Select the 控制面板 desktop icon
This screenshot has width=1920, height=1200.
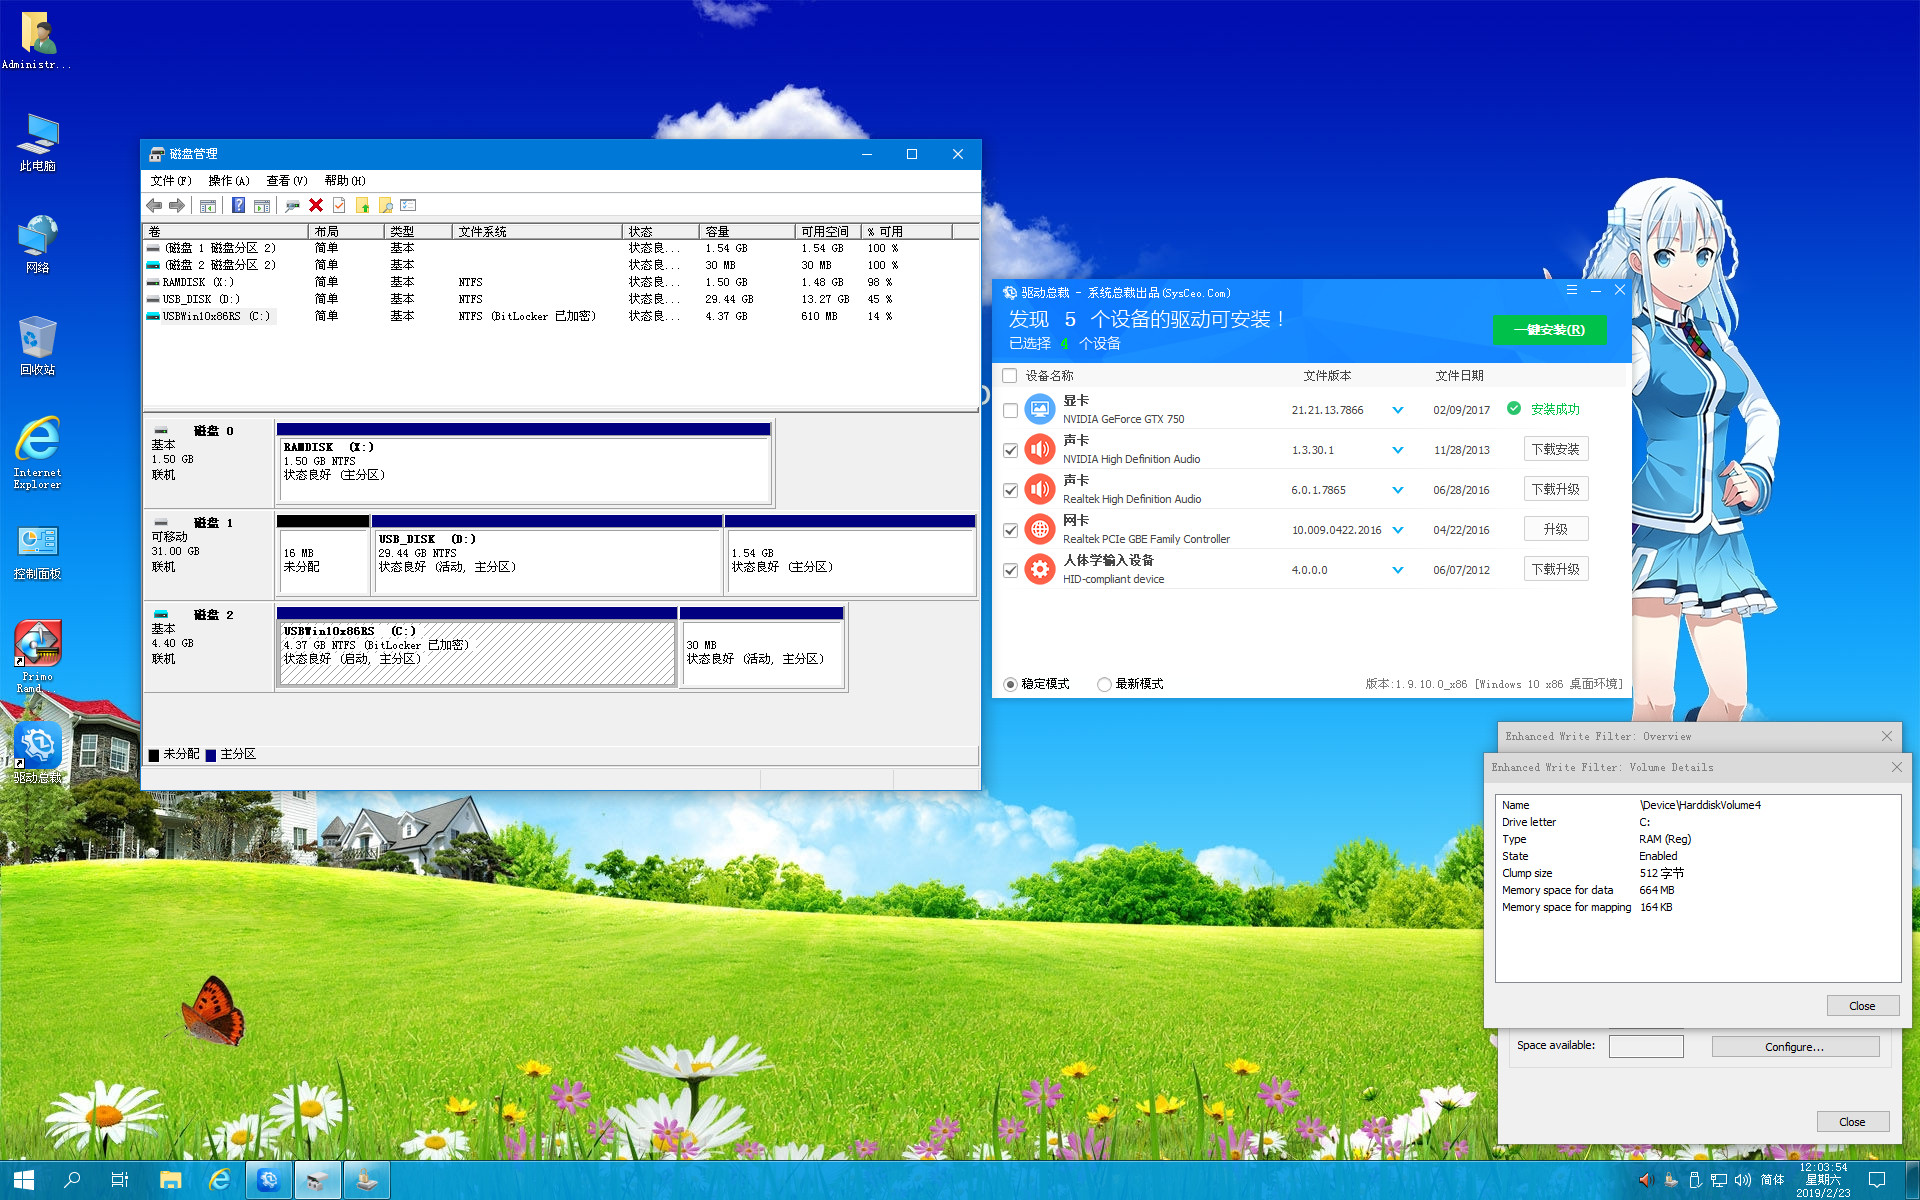pos(38,552)
